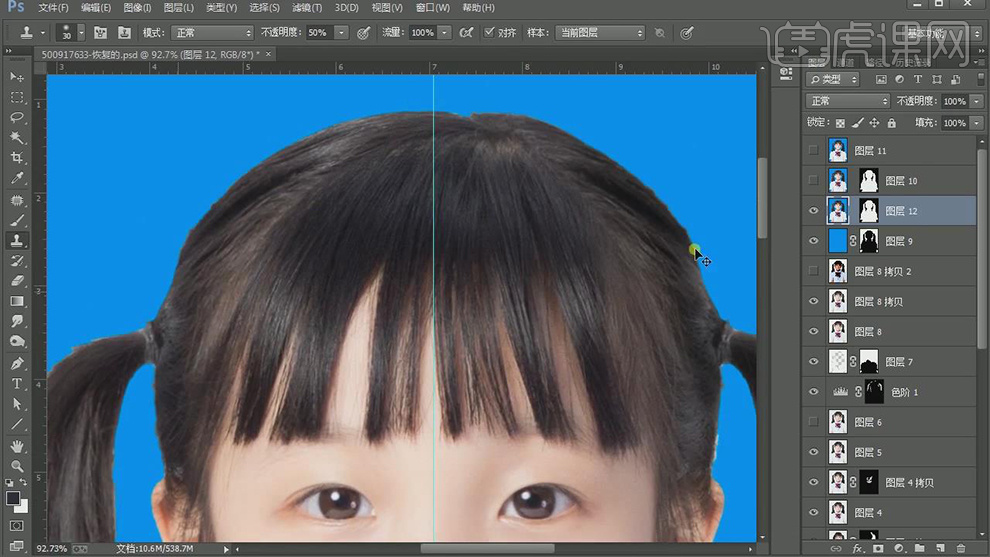Lock transparent pixels icon

[840, 123]
